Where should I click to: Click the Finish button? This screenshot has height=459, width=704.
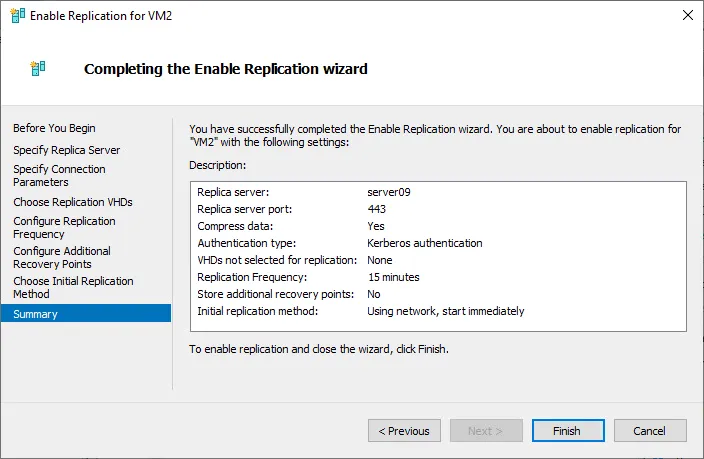click(x=568, y=431)
